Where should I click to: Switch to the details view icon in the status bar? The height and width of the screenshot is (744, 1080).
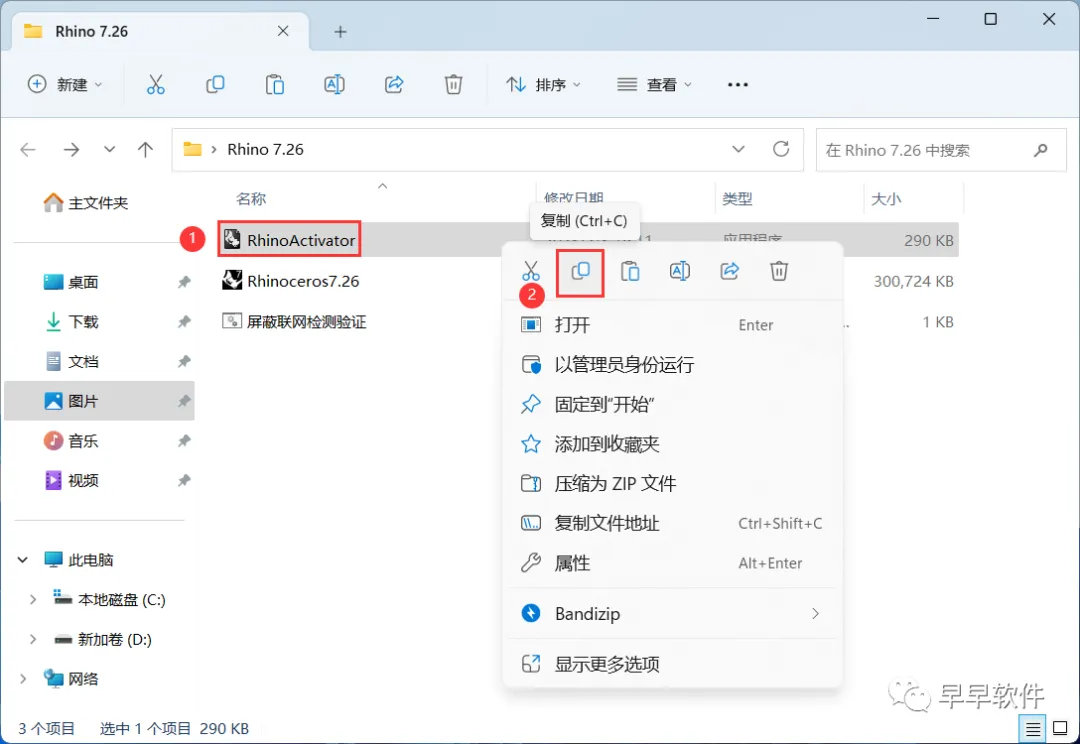(x=1032, y=728)
